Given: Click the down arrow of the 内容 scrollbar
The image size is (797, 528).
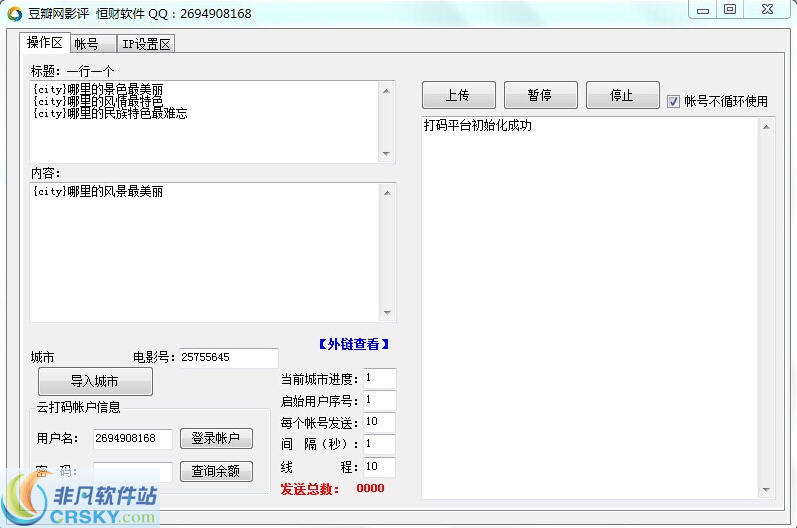Looking at the screenshot, I should (x=387, y=313).
